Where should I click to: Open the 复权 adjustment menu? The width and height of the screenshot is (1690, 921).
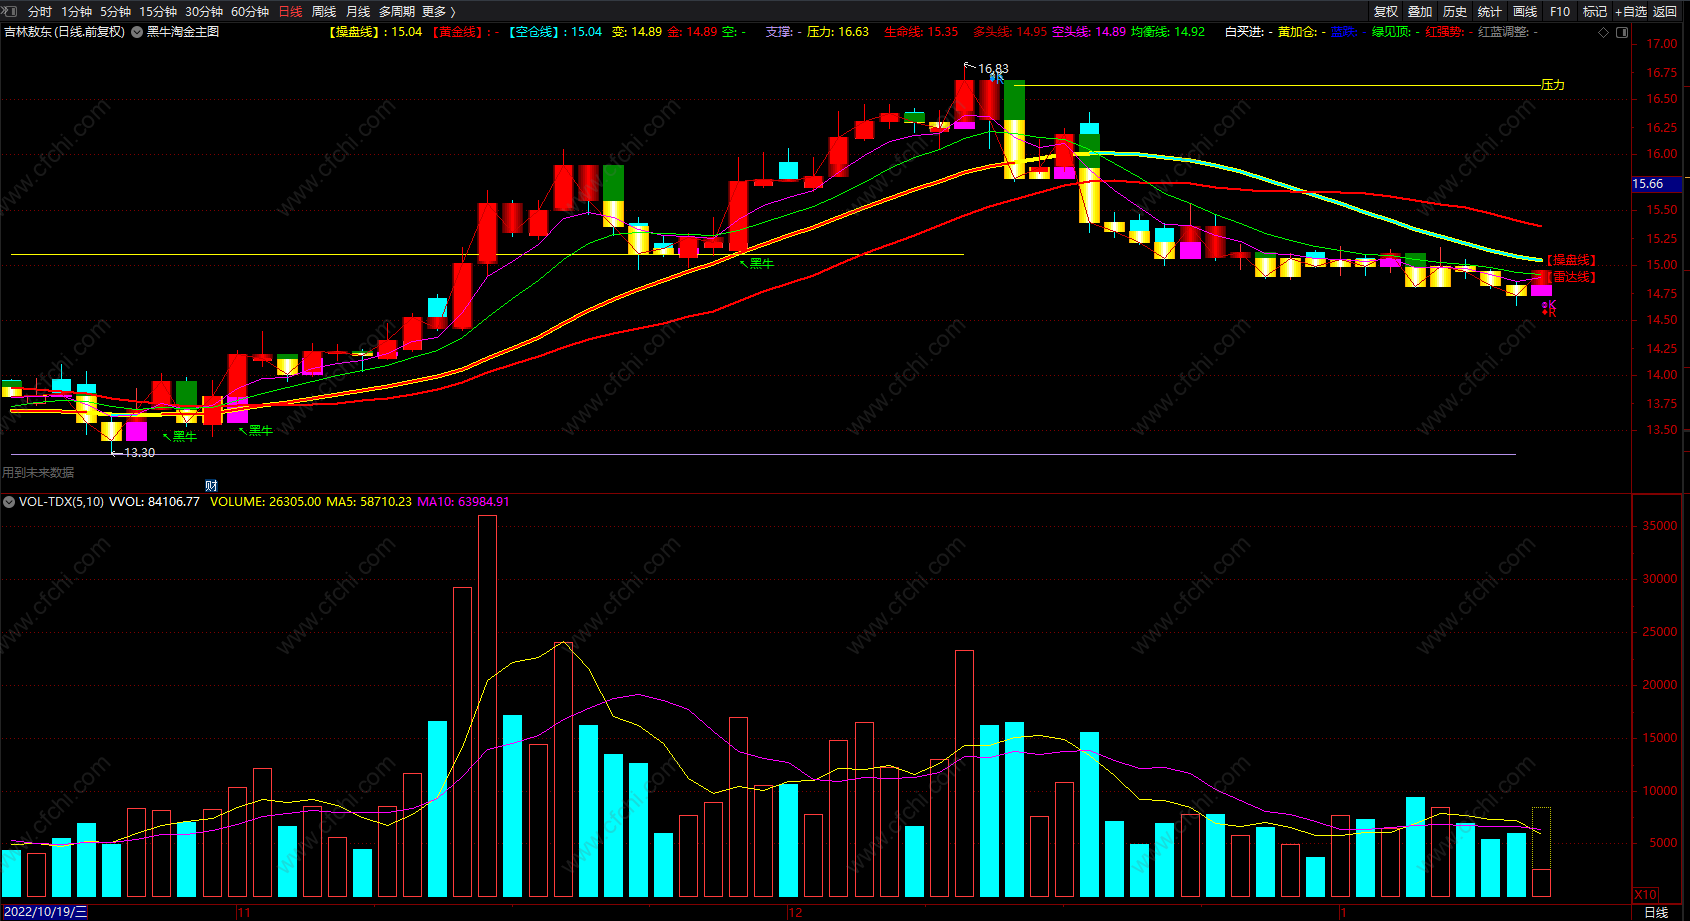(x=1386, y=11)
